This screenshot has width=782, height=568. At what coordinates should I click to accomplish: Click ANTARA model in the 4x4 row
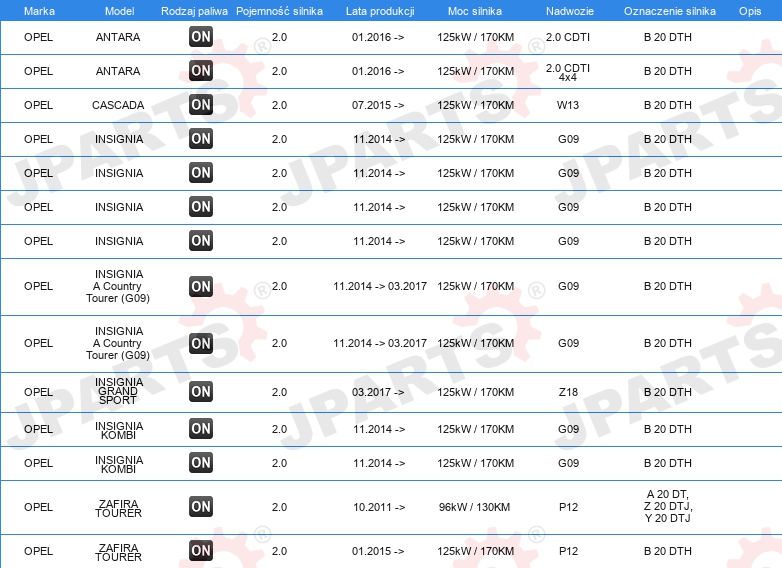click(x=118, y=71)
